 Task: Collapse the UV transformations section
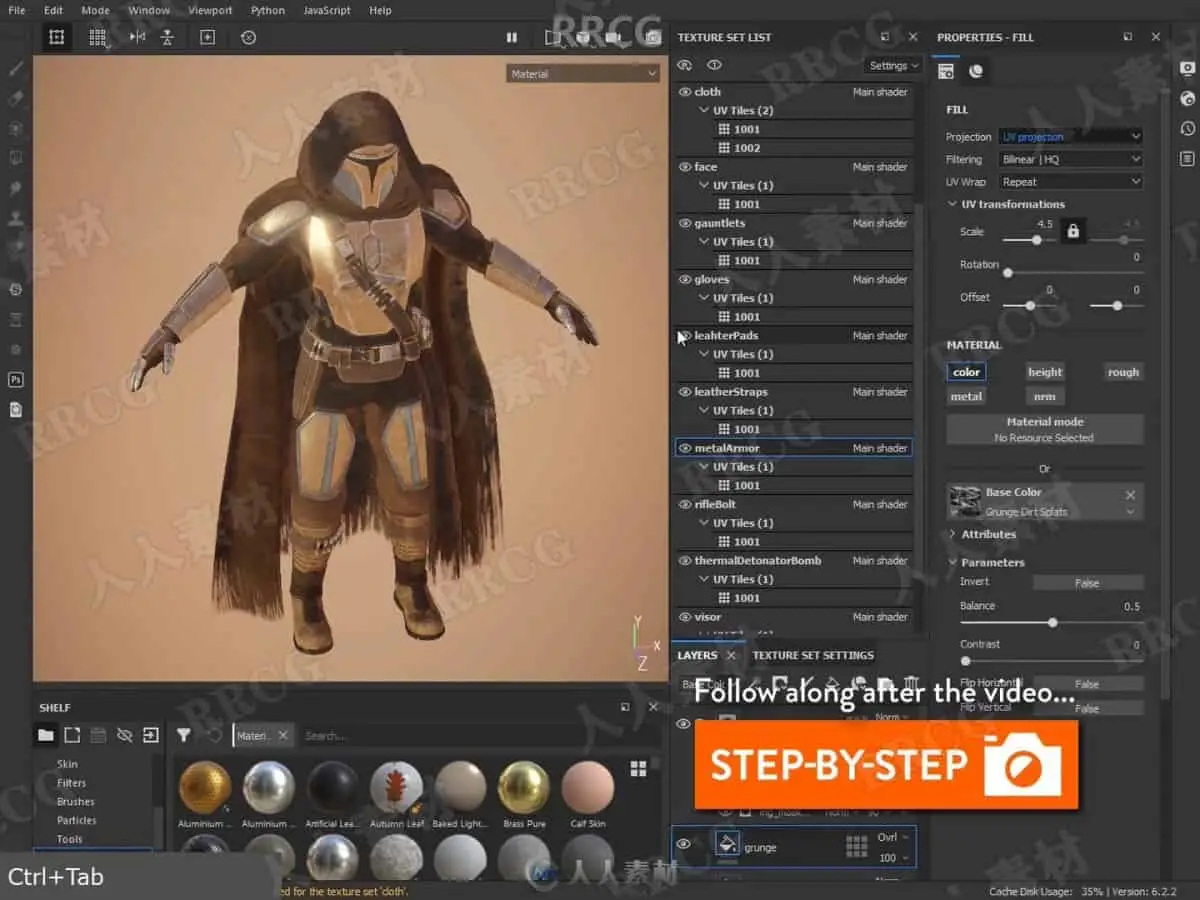[953, 204]
